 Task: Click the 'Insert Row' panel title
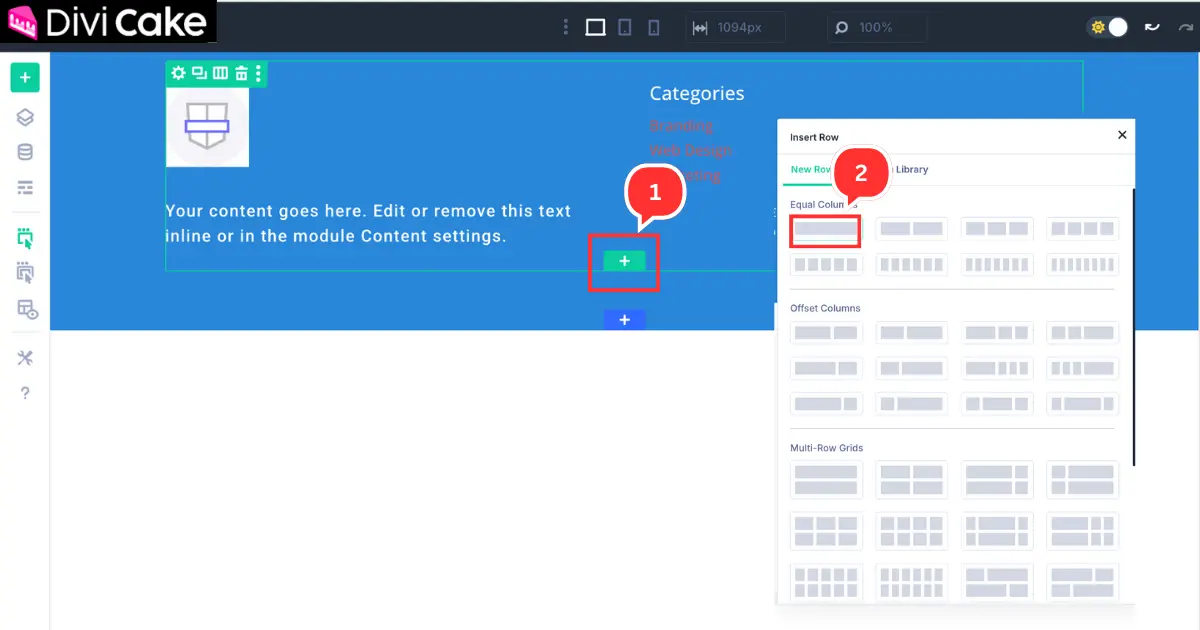[815, 137]
